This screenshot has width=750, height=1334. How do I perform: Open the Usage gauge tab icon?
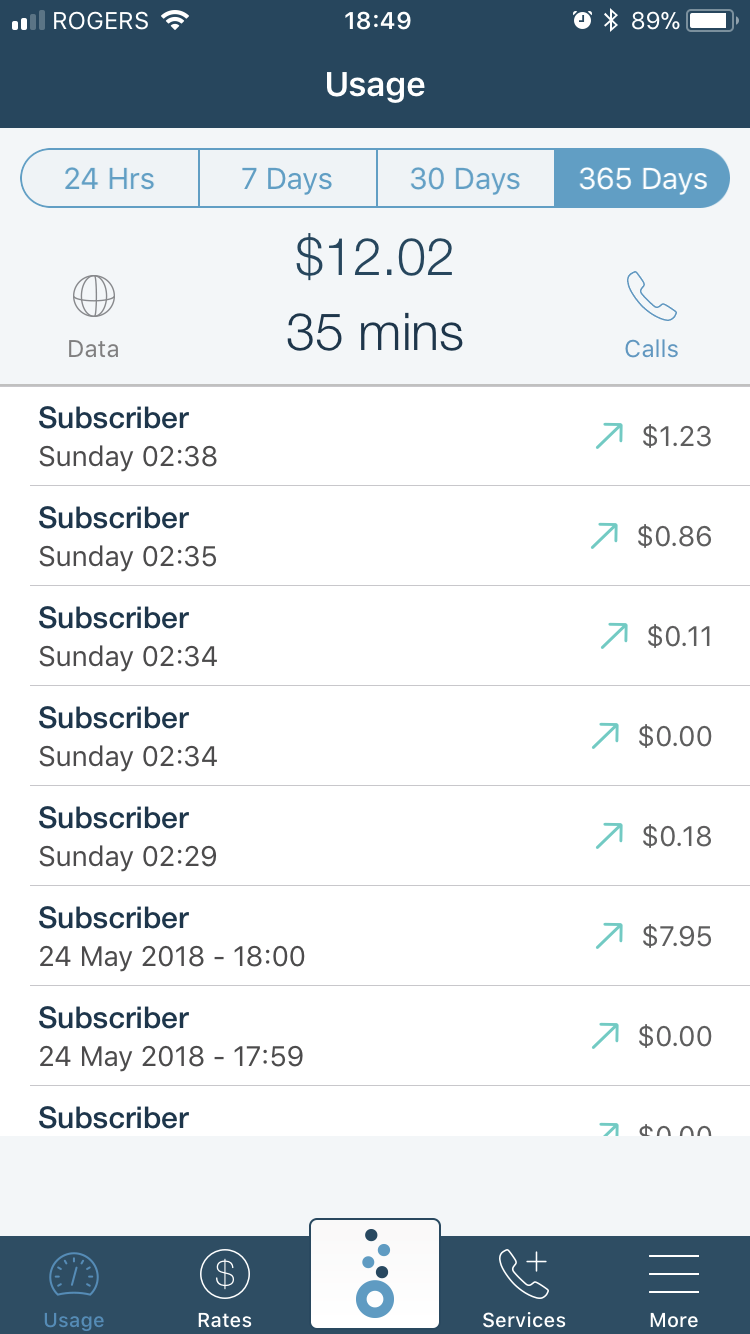tap(74, 1276)
